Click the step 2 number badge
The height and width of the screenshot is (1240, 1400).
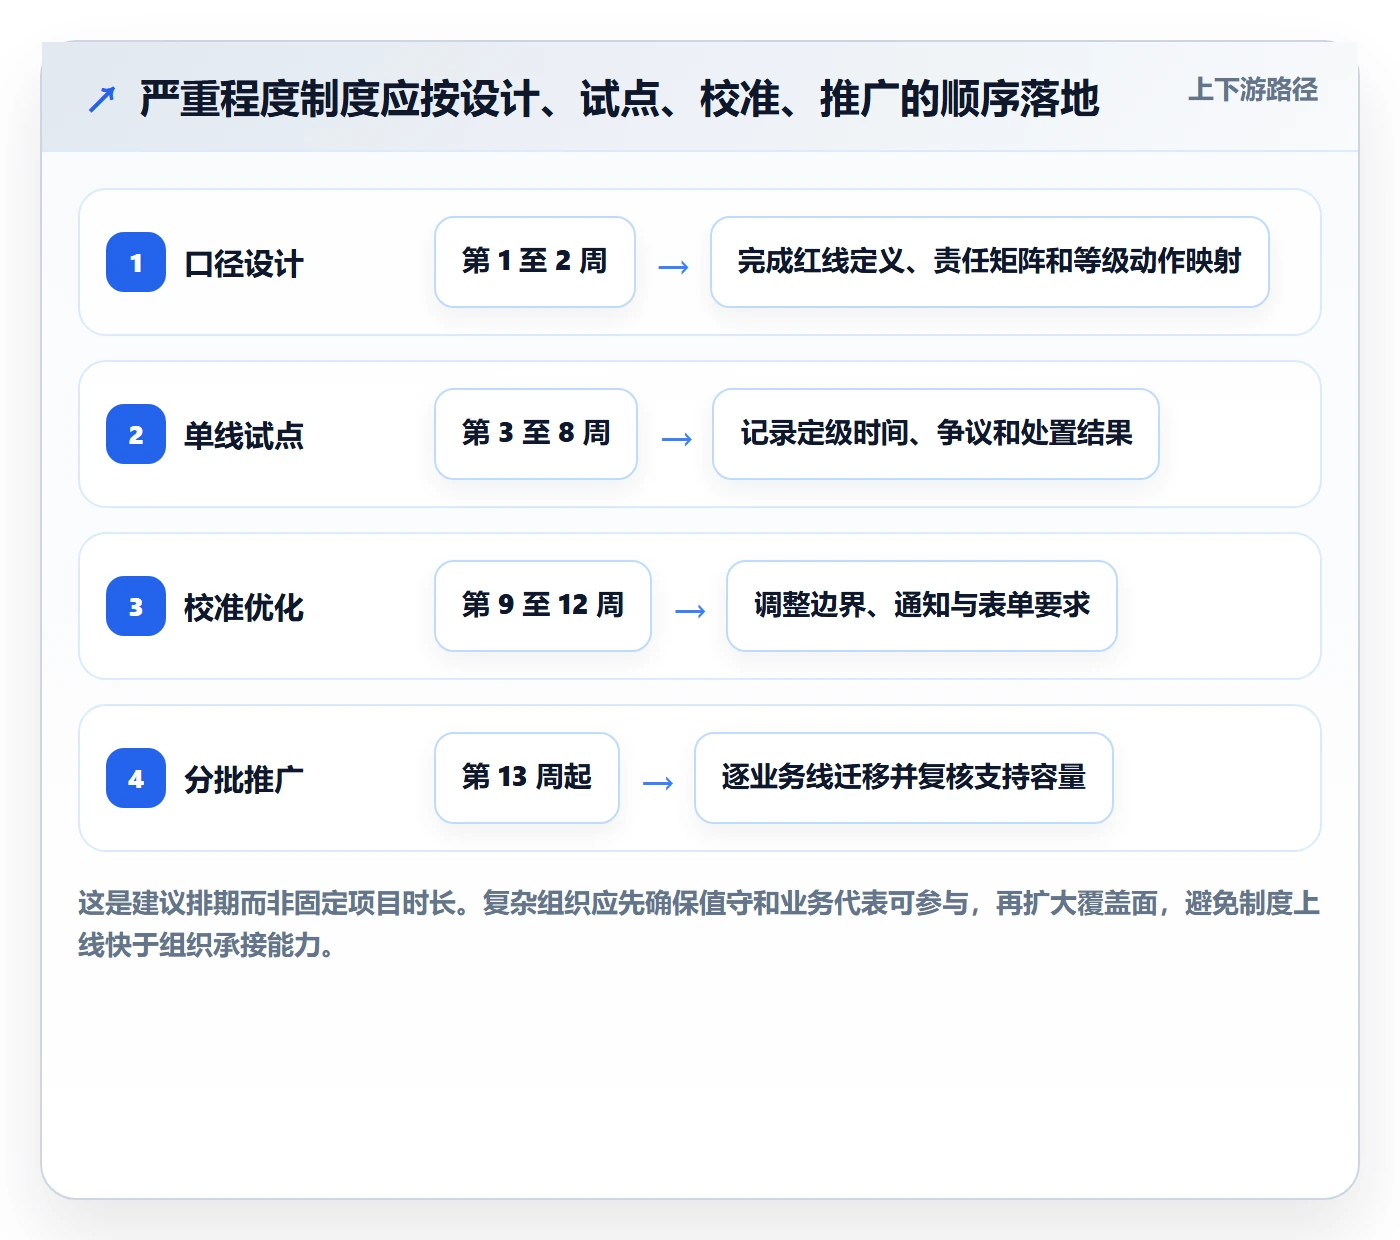pos(136,434)
